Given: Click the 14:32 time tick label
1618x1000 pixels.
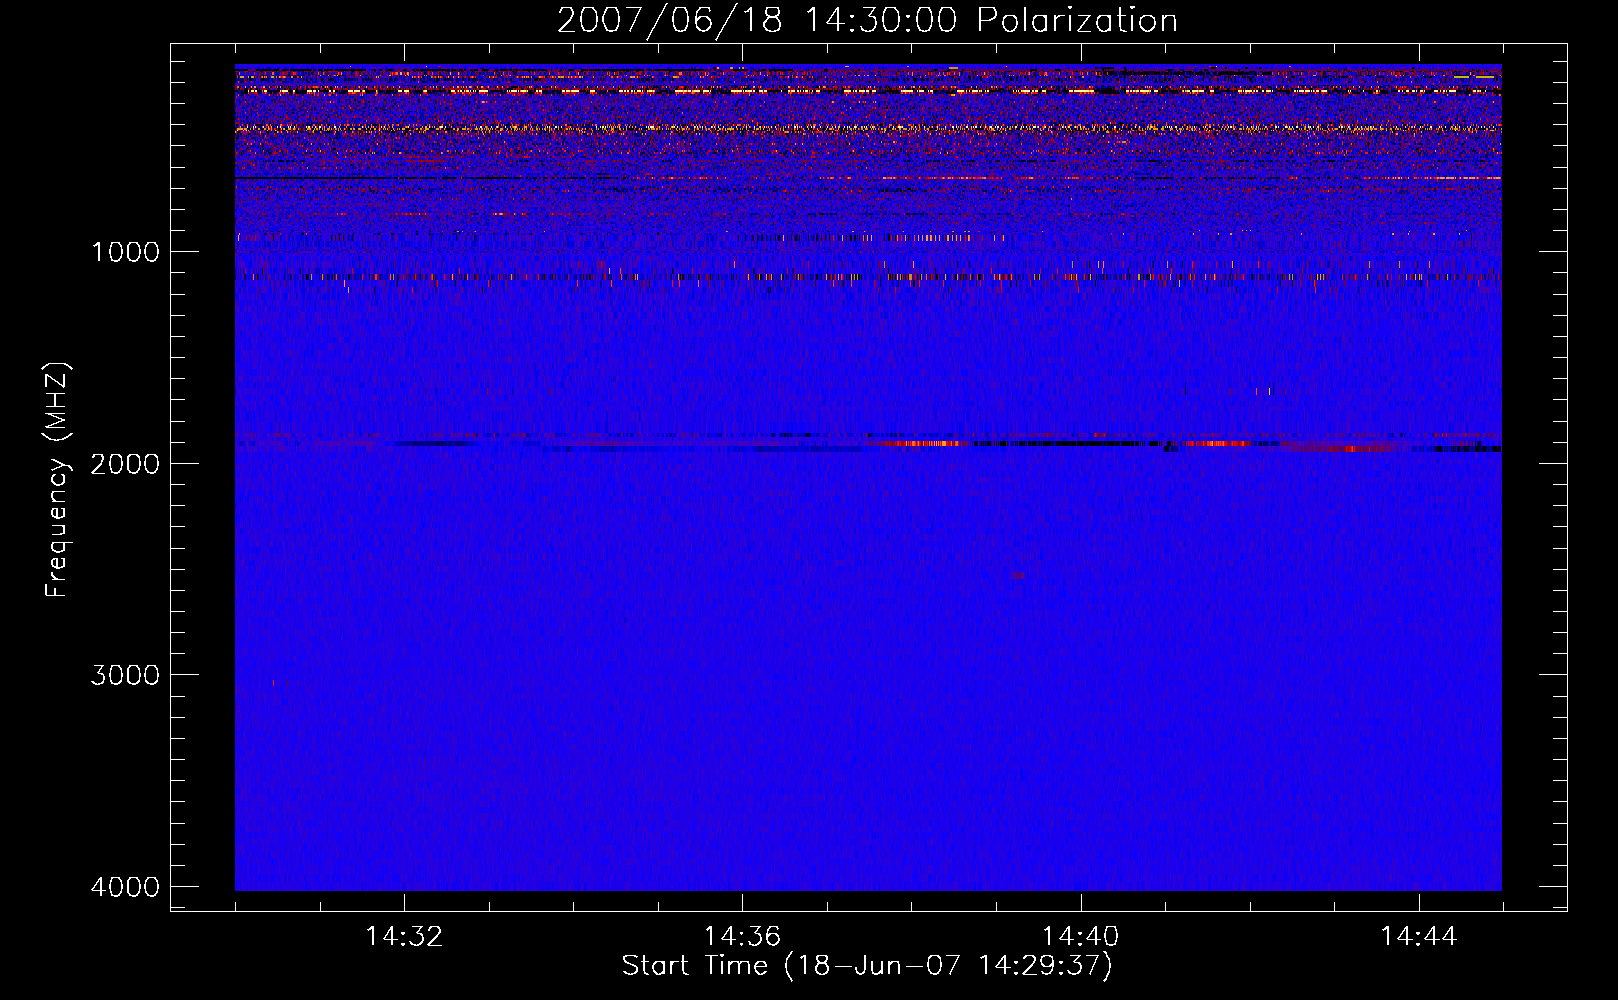Looking at the screenshot, I should (x=404, y=937).
